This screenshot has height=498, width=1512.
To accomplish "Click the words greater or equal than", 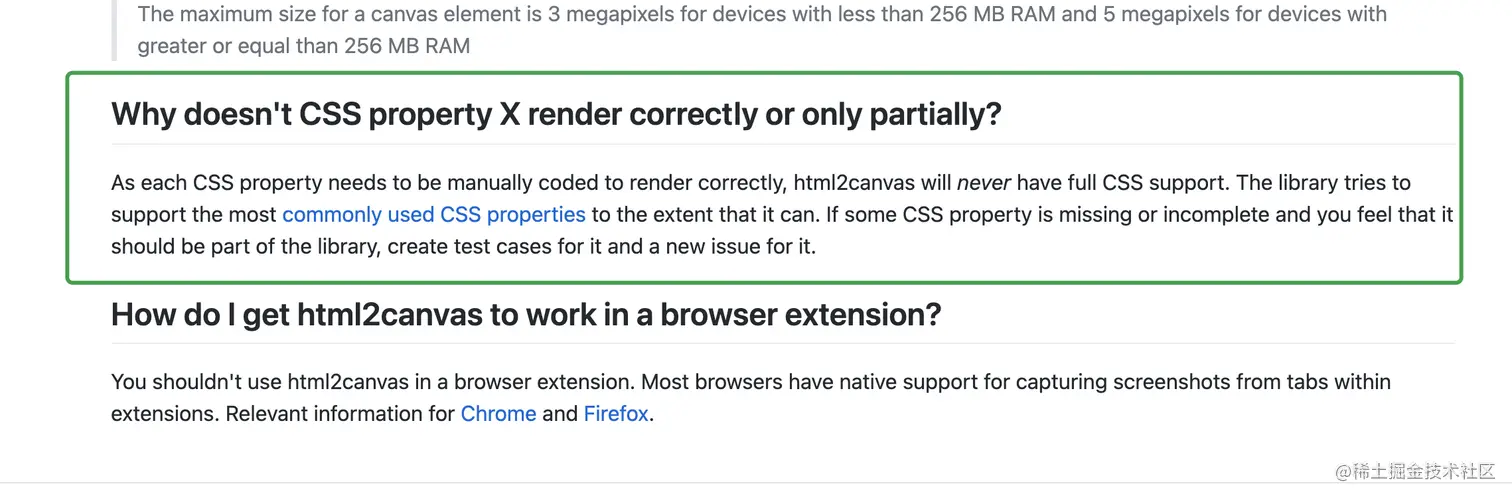I will (x=237, y=46).
